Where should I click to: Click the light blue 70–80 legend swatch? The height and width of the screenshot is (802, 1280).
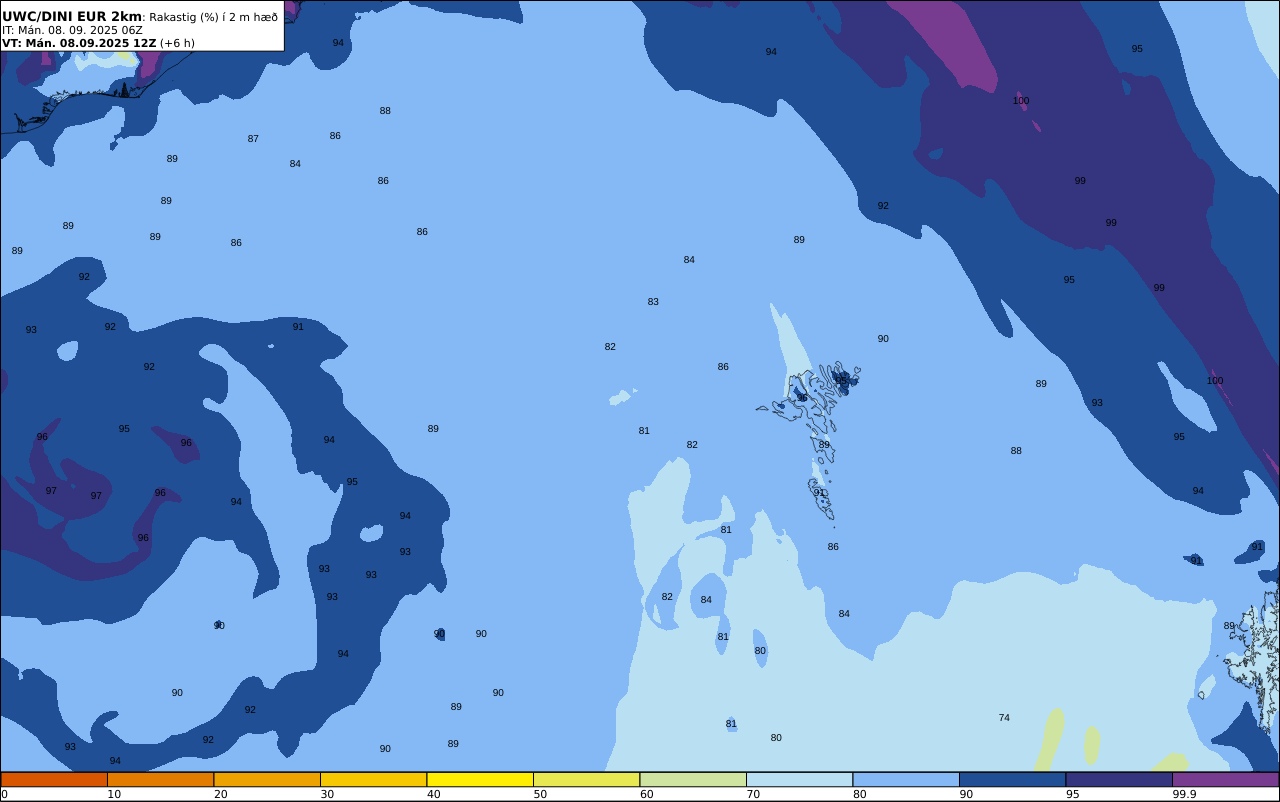tap(799, 779)
